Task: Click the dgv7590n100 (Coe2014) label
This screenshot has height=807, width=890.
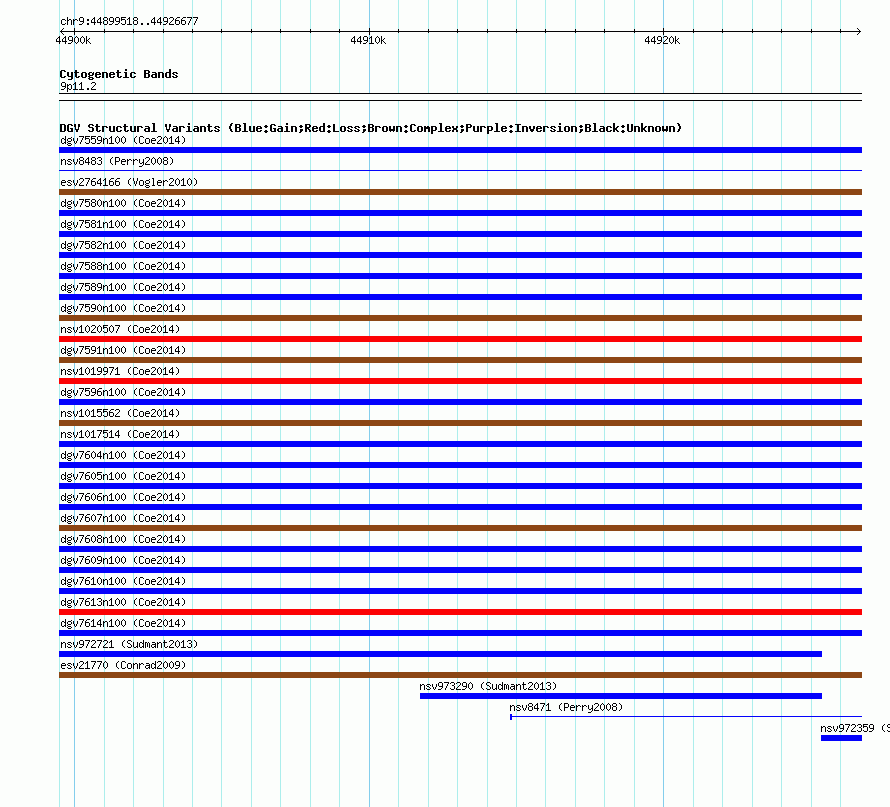Action: pos(123,308)
